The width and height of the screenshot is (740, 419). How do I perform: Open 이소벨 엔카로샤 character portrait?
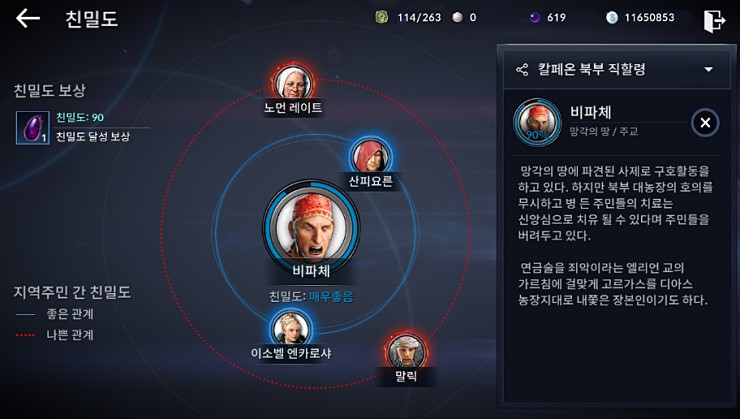[291, 328]
